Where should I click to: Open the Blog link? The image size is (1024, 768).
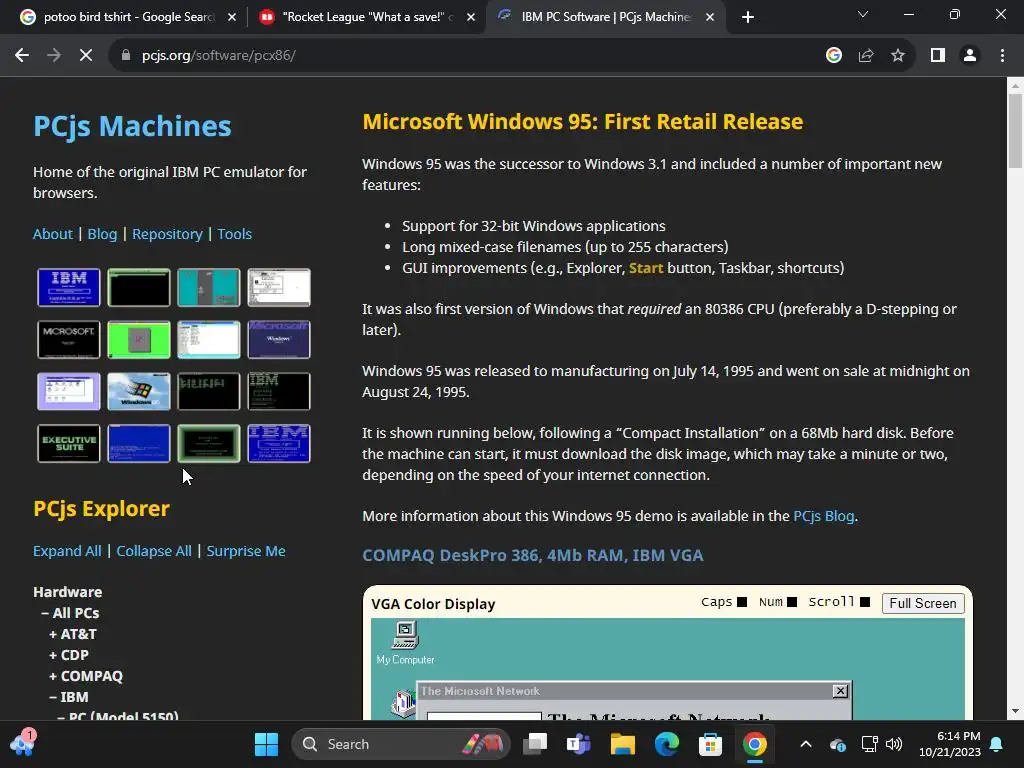click(x=103, y=234)
